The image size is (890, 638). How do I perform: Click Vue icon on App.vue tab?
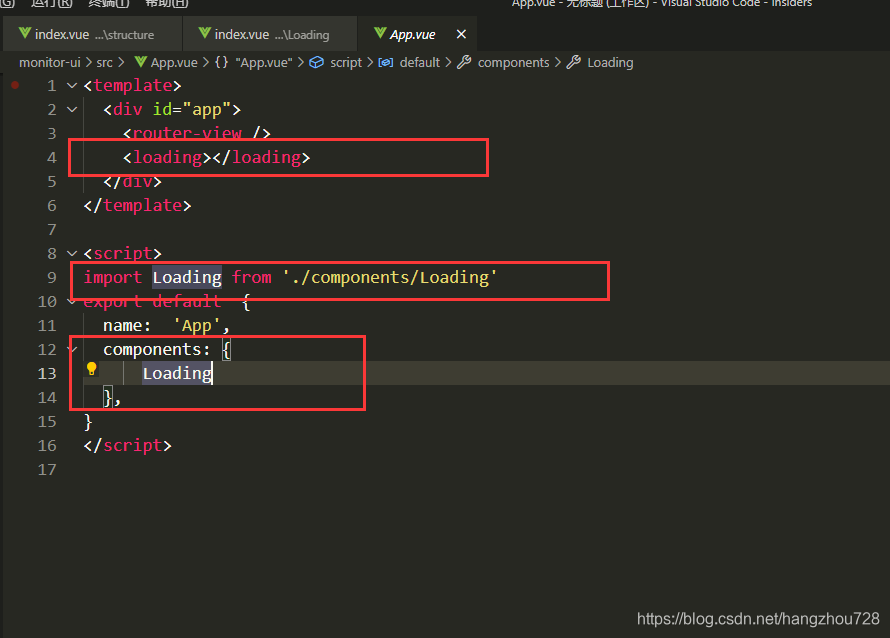coord(380,33)
